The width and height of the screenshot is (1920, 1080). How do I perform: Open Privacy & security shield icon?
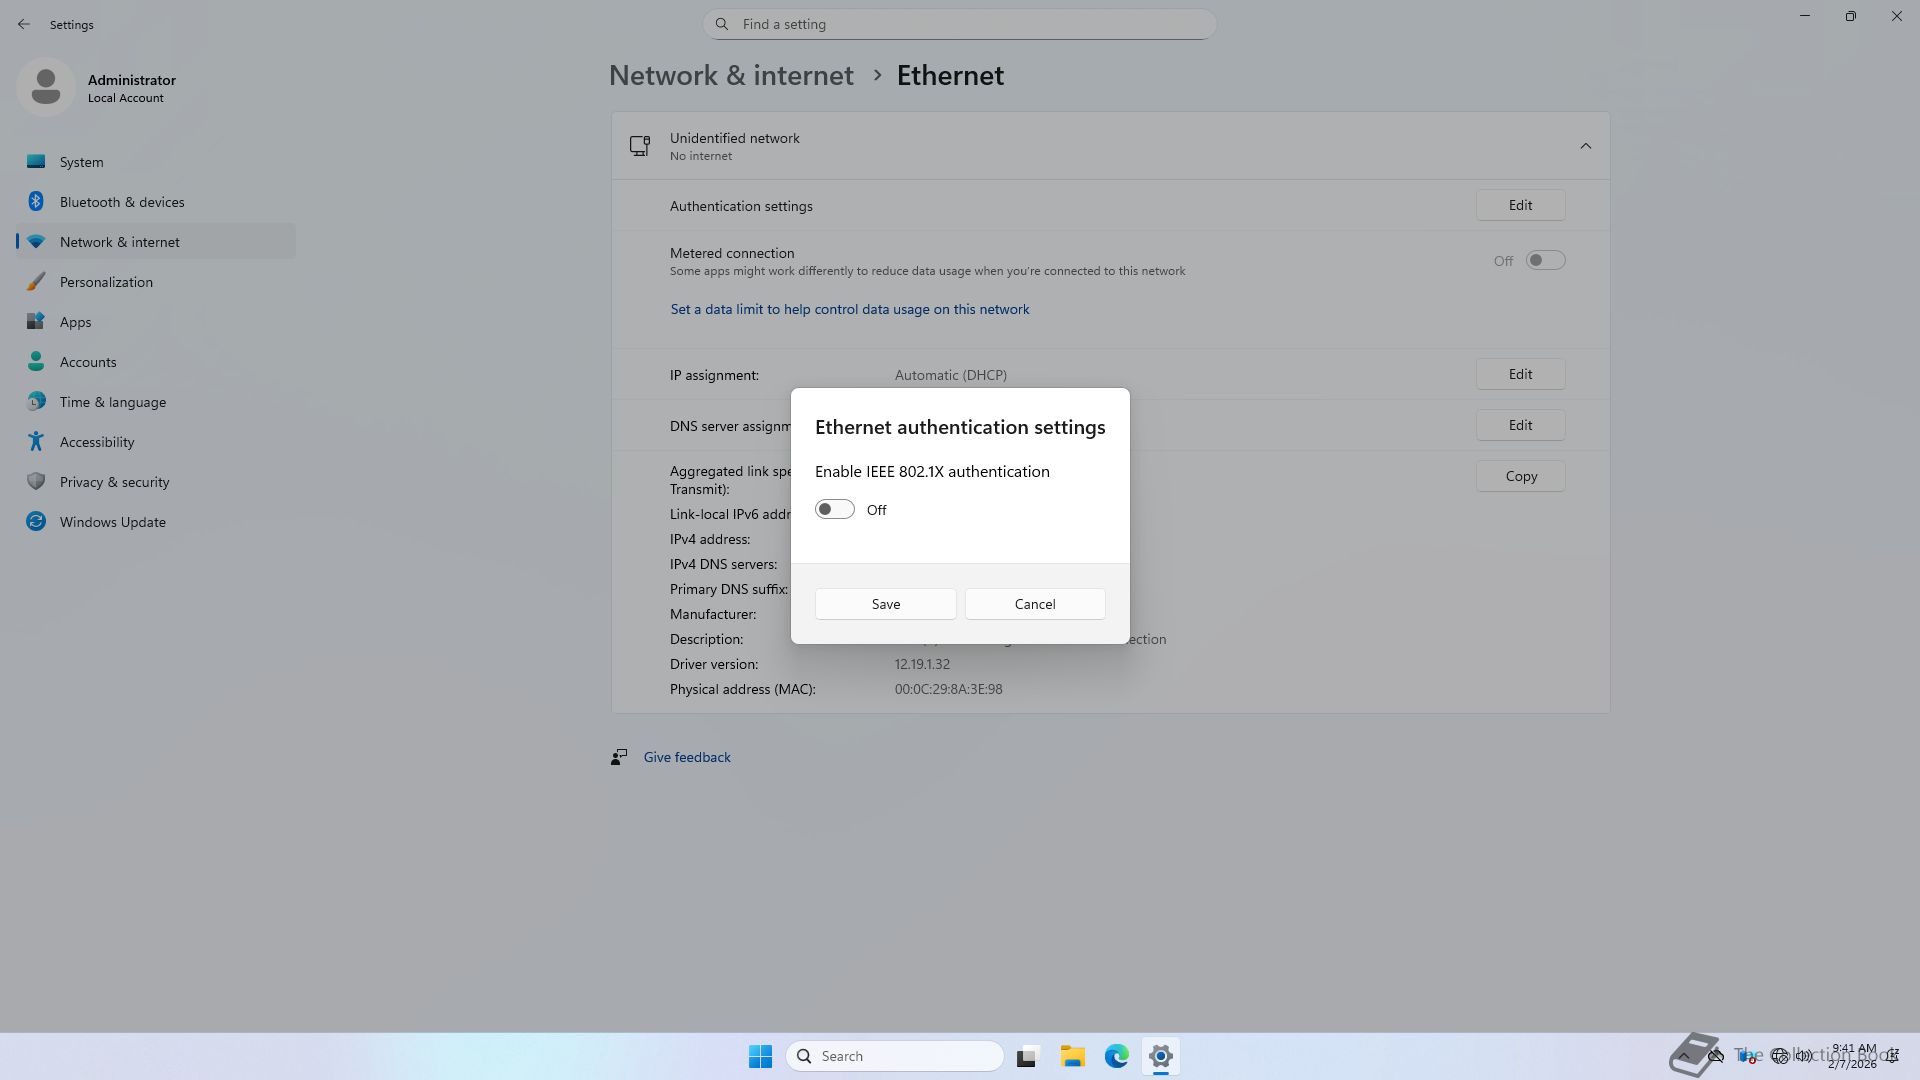pyautogui.click(x=36, y=482)
